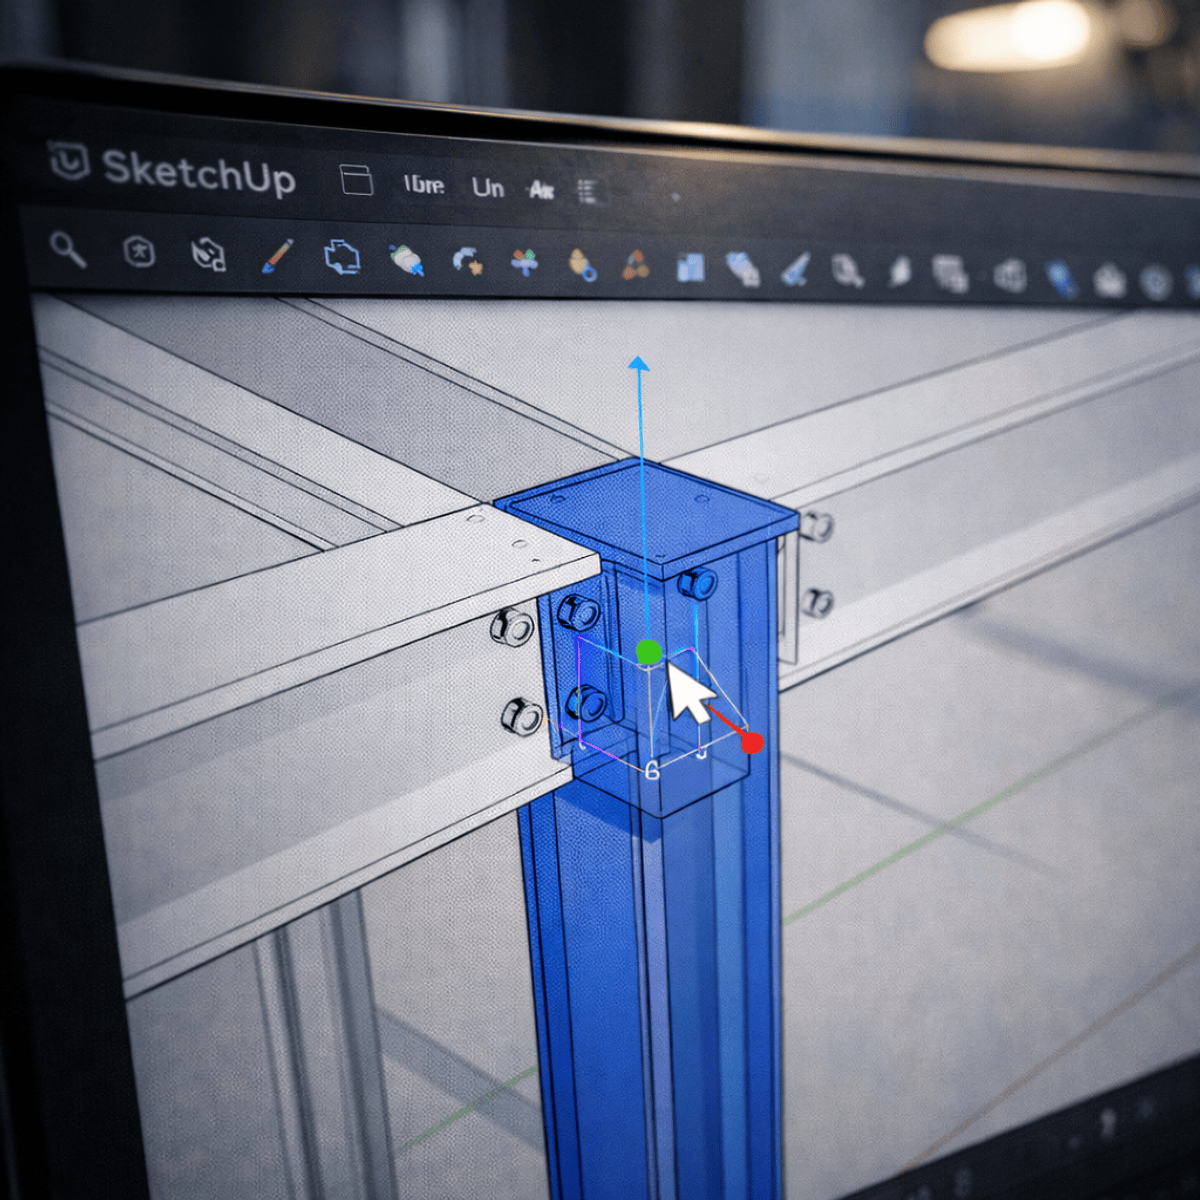Open the first text menu after window icon
This screenshot has width=1200, height=1200.
(x=424, y=185)
